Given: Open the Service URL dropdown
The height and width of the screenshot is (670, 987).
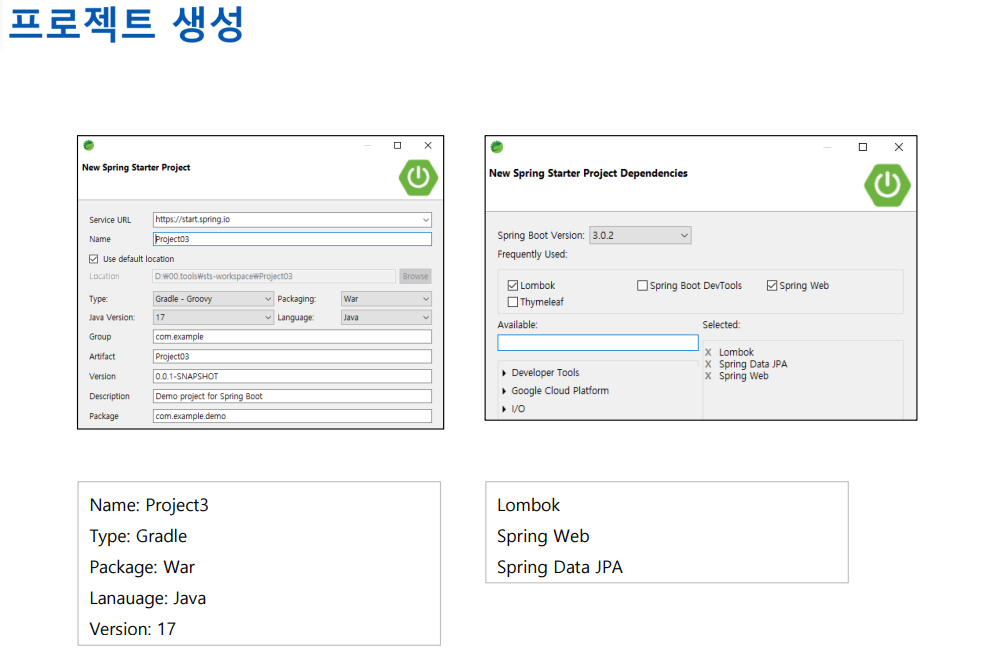Looking at the screenshot, I should [426, 220].
